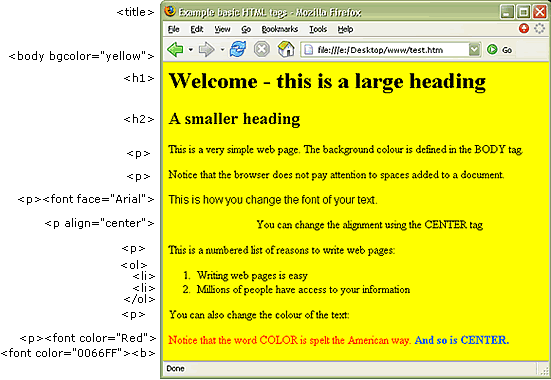Click the <h2> tag label
551x380 pixels.
[139, 119]
